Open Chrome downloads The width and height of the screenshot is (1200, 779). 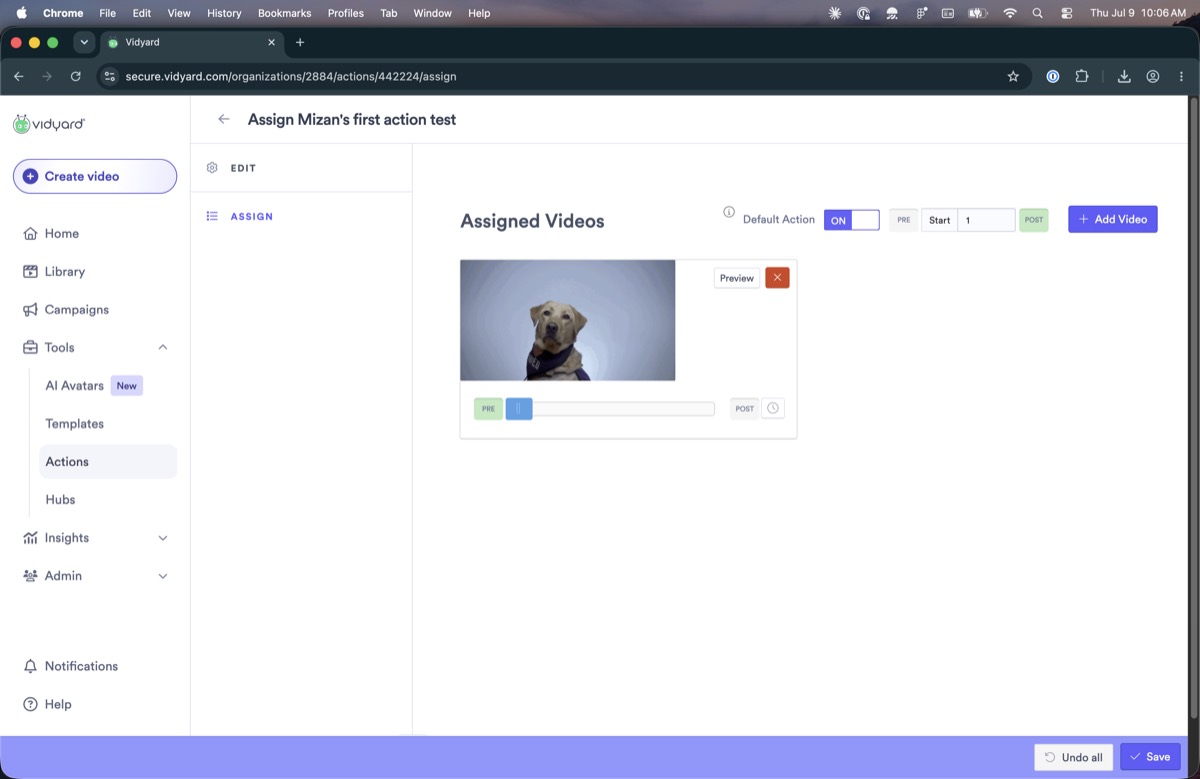tap(1124, 76)
